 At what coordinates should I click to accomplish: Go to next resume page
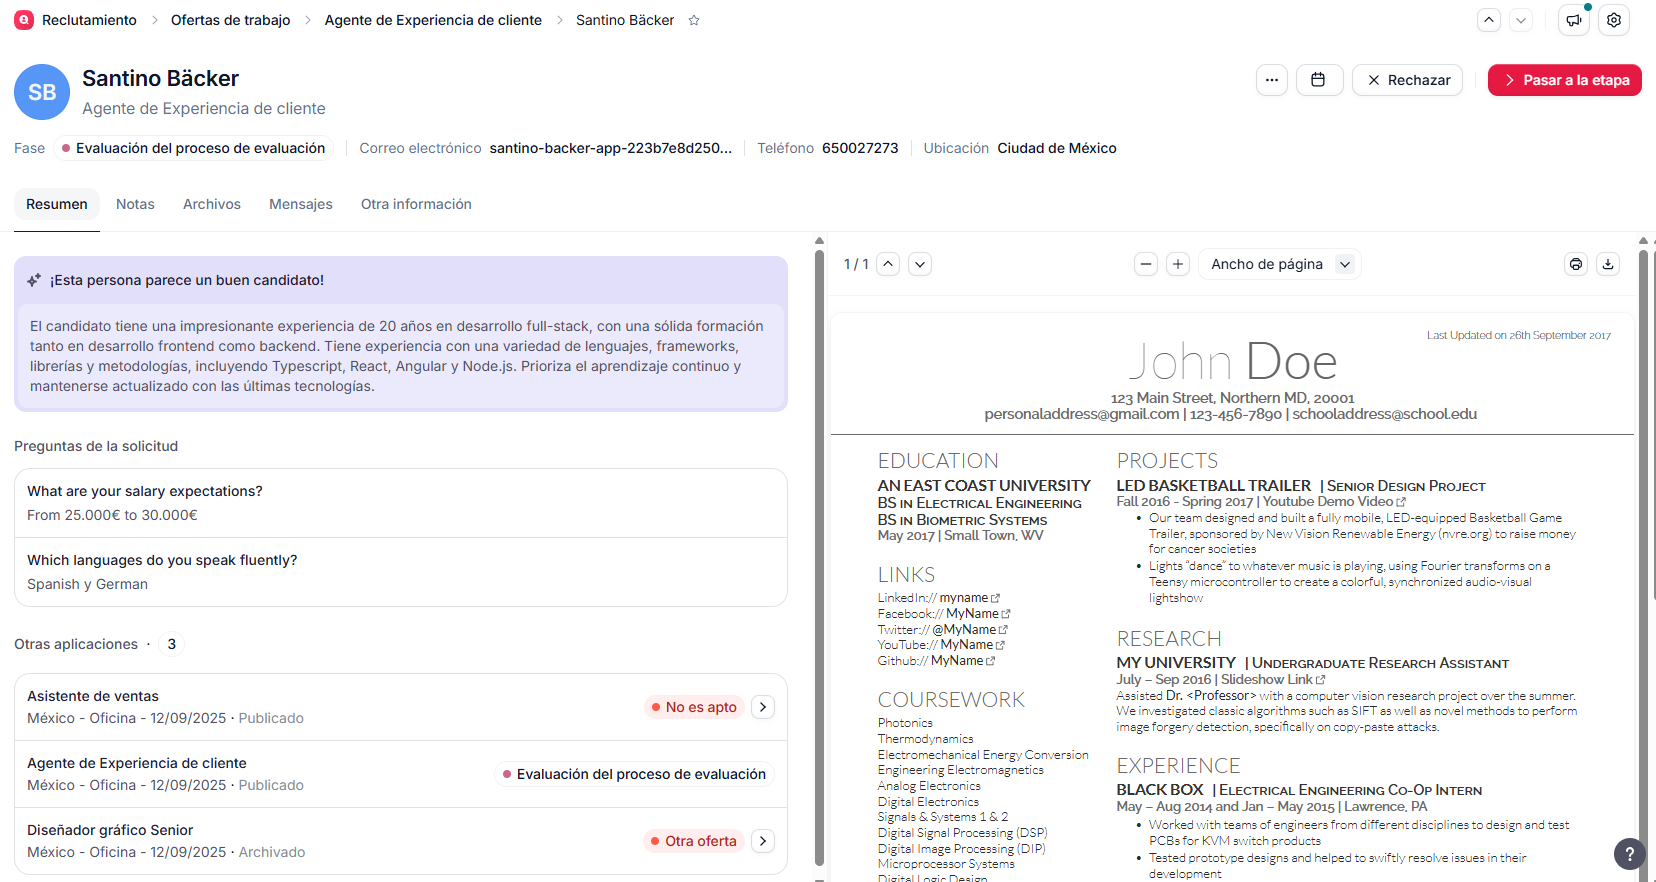coord(920,264)
